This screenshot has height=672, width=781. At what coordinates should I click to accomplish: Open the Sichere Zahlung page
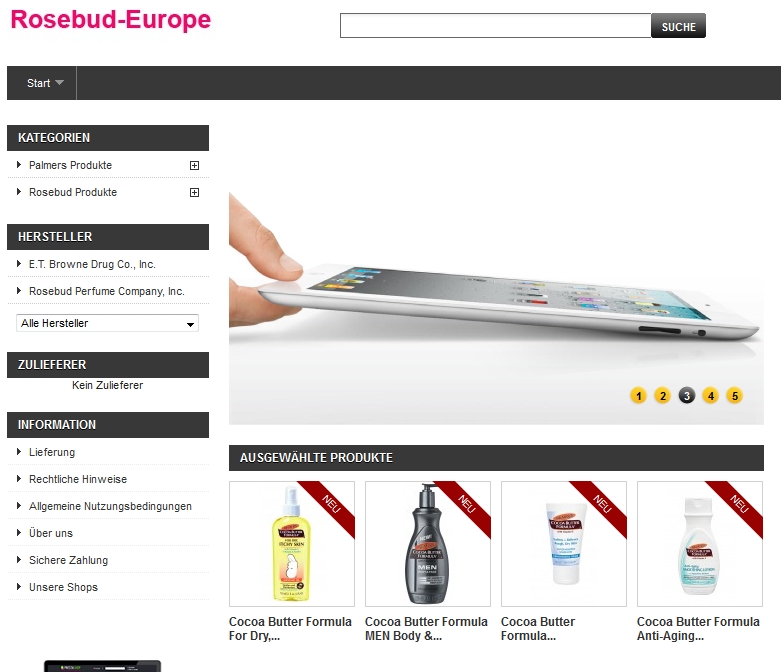68,560
